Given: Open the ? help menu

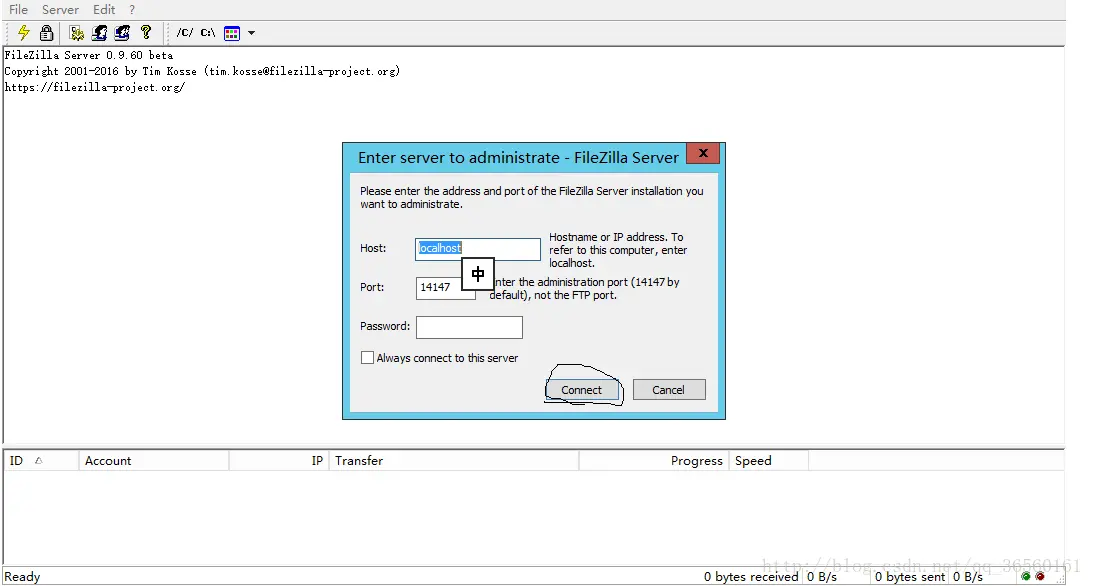Looking at the screenshot, I should tap(132, 10).
